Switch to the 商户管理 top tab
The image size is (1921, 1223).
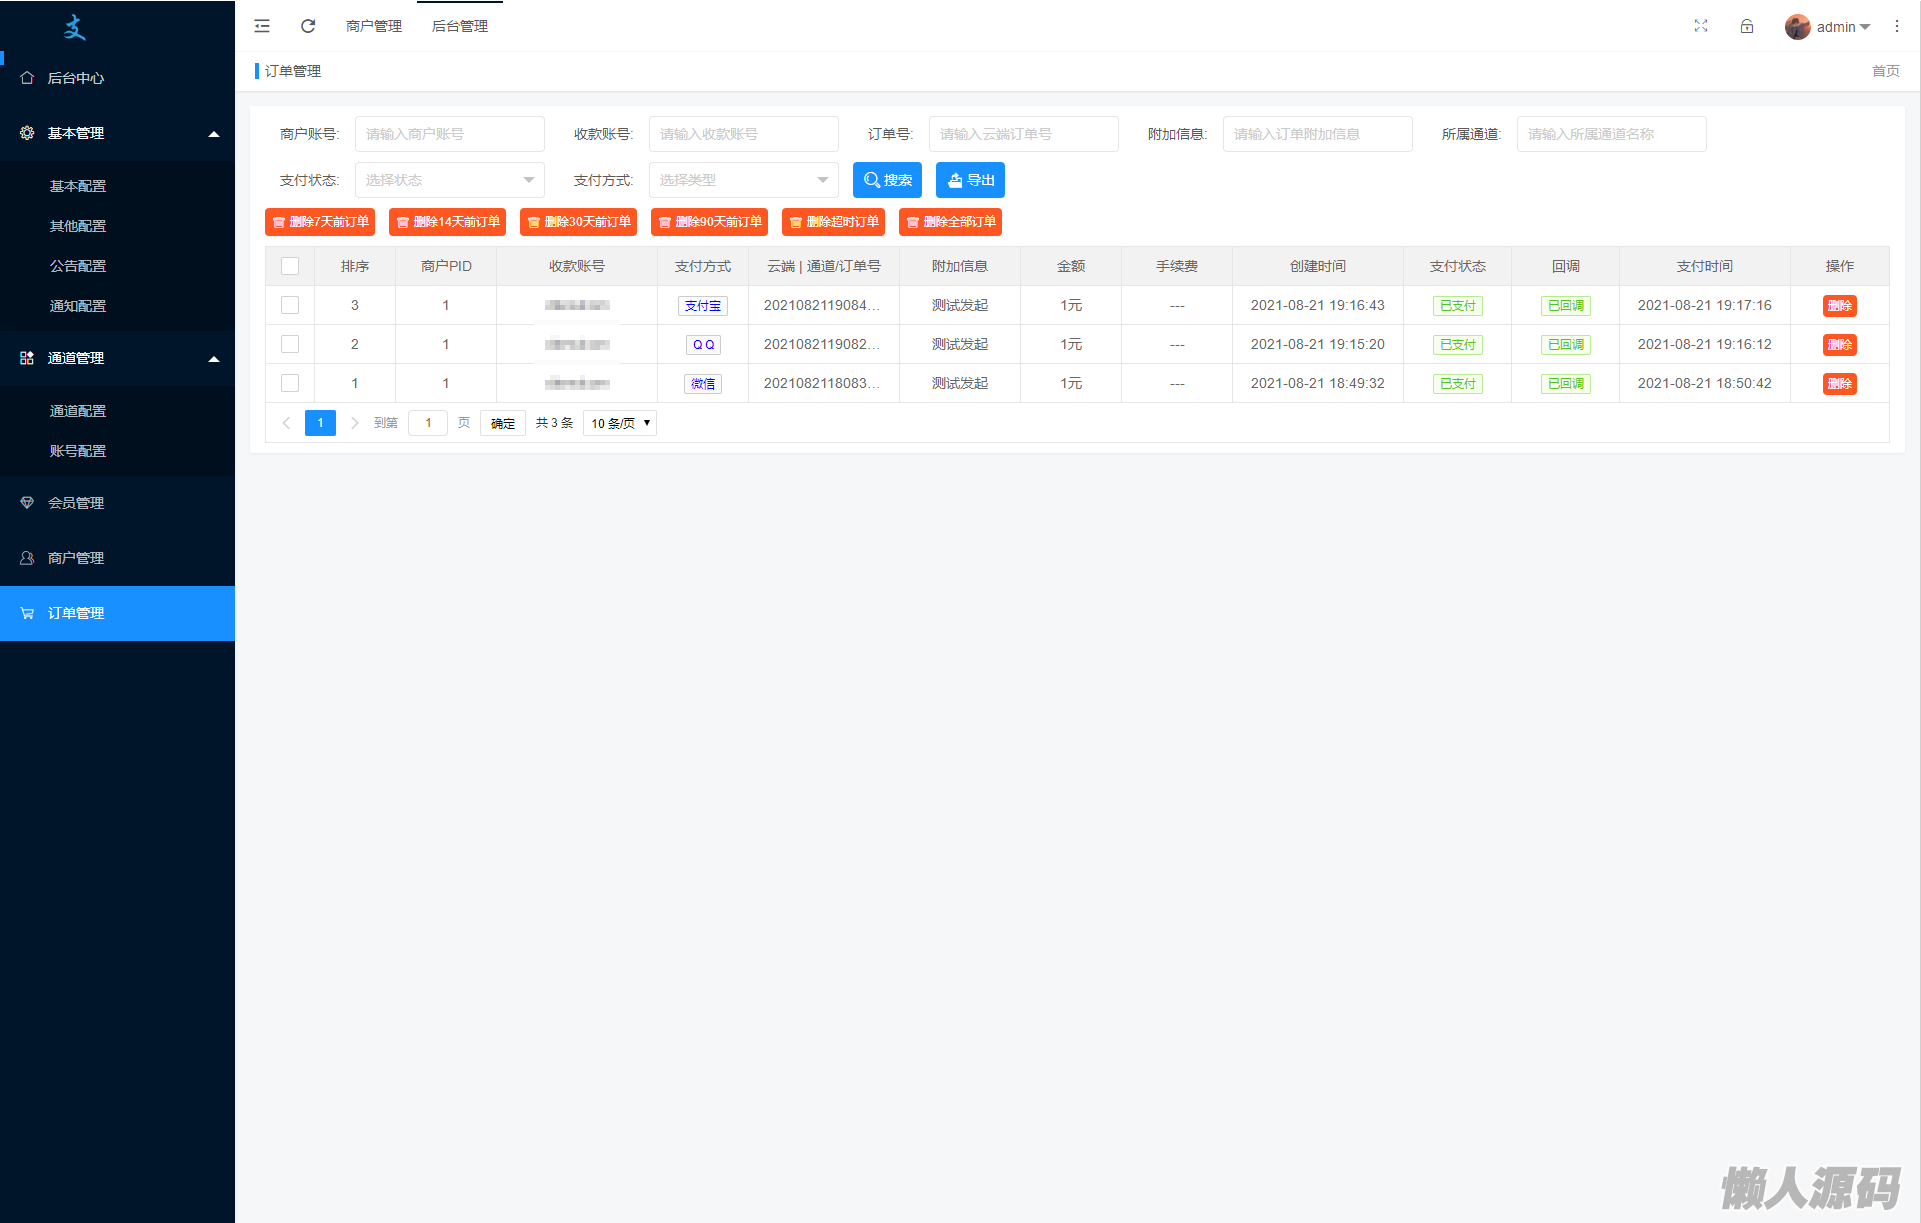pyautogui.click(x=373, y=26)
